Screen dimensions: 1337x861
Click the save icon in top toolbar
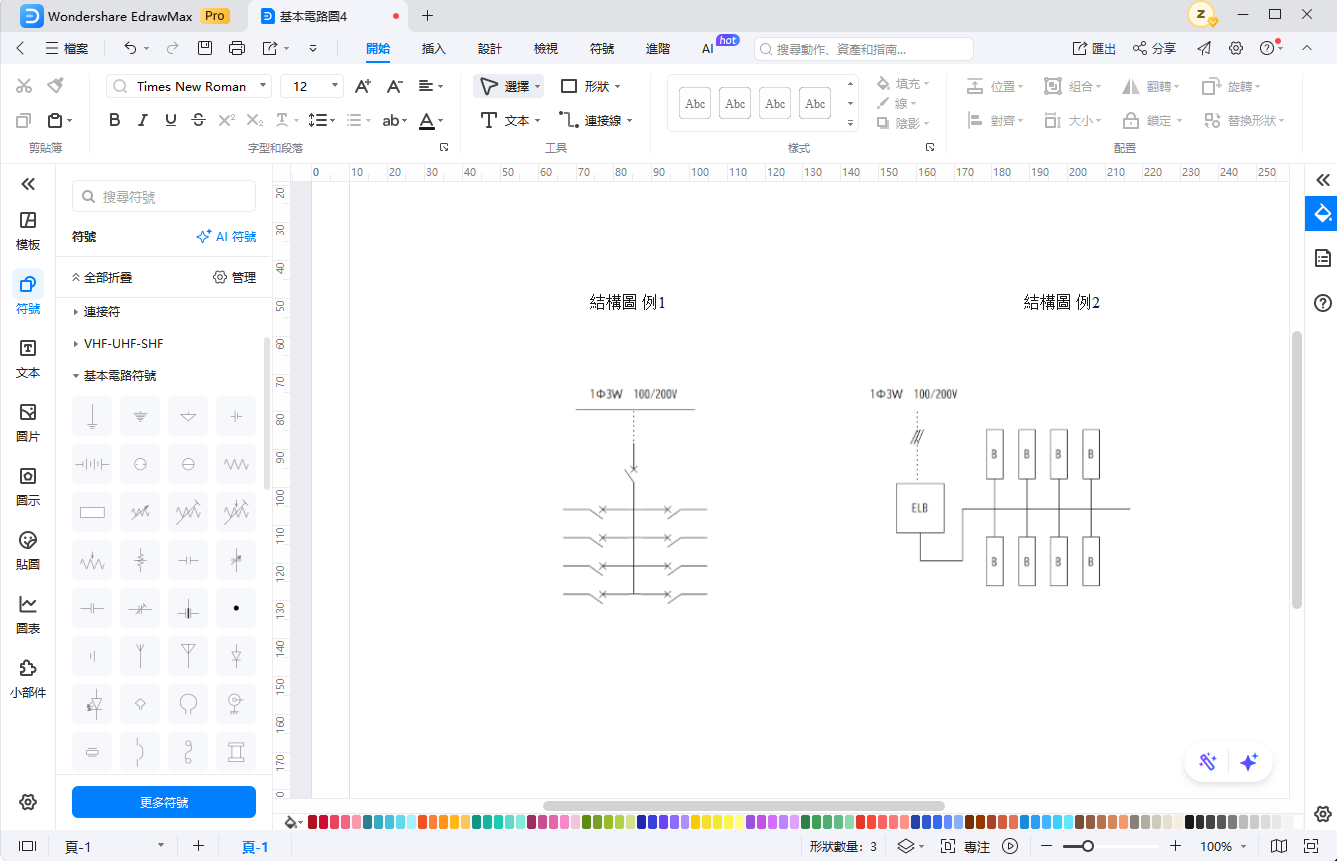tap(205, 48)
